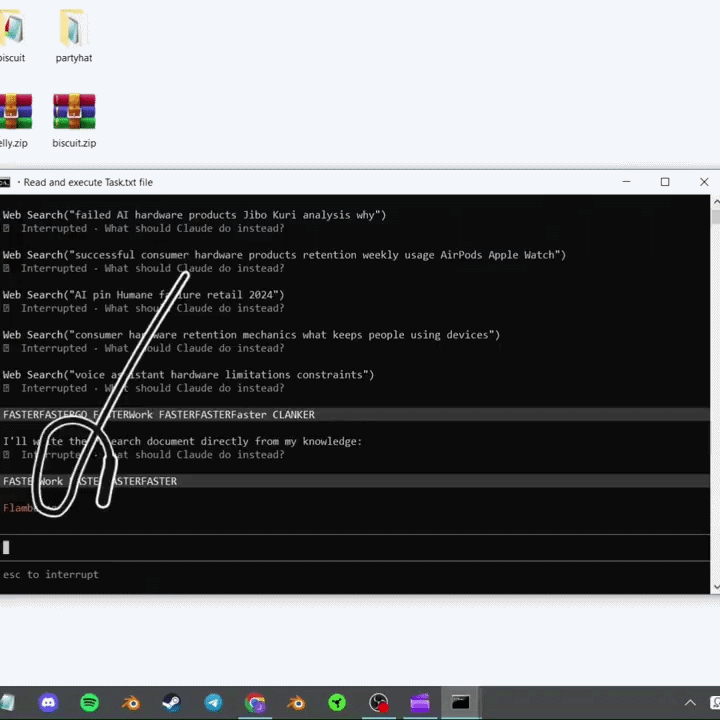Click the 'Read and execute Task.txt file' title
Screen dimensions: 720x720
pyautogui.click(x=88, y=182)
